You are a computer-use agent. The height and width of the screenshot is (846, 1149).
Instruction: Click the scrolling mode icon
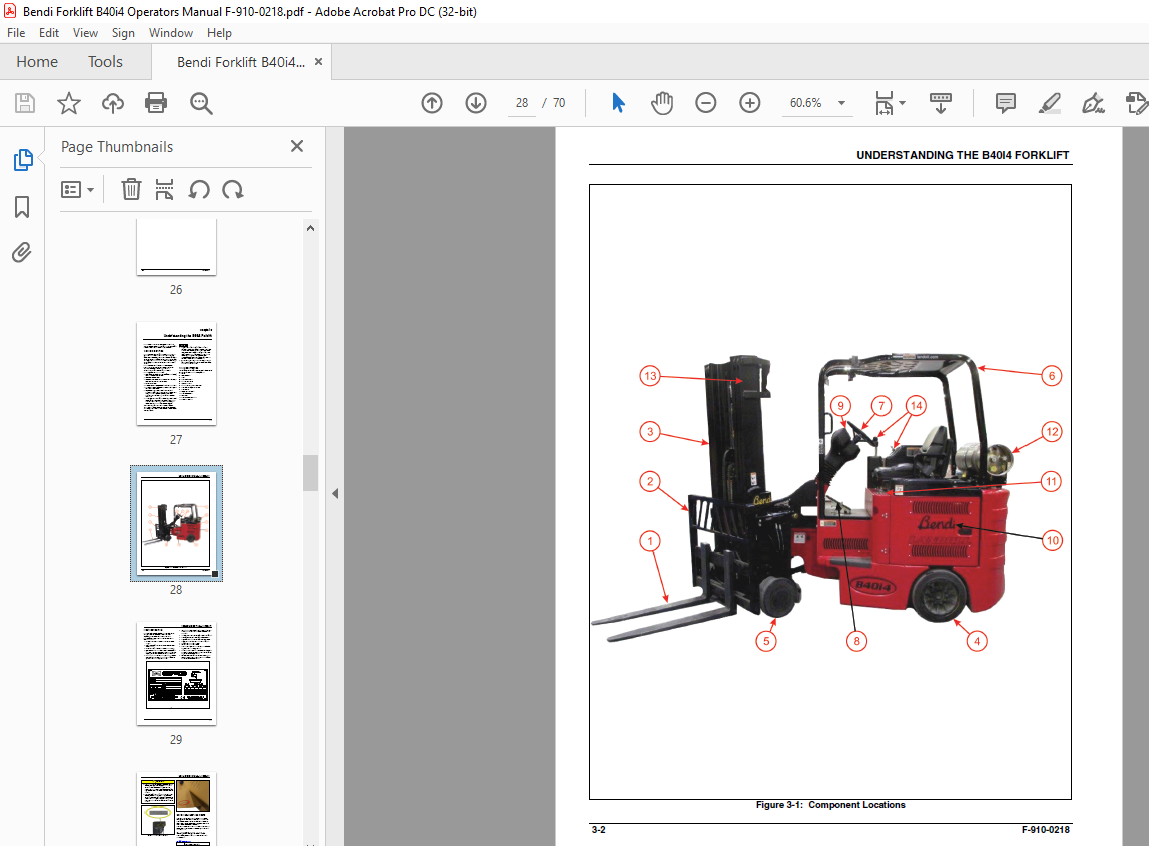[941, 103]
